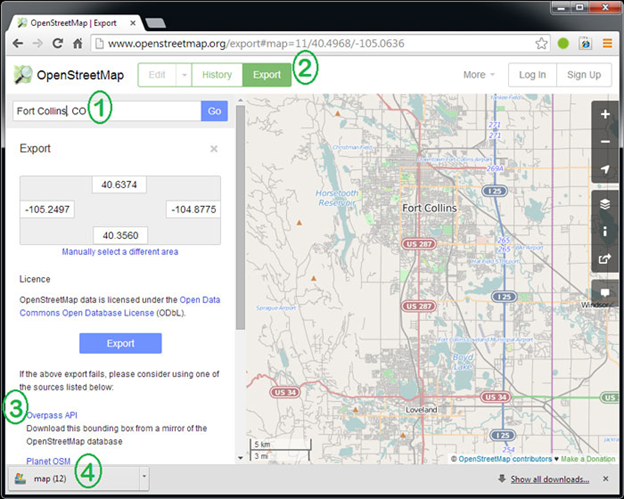Click the east longitude field -104.8775
624x499 pixels.
[193, 209]
